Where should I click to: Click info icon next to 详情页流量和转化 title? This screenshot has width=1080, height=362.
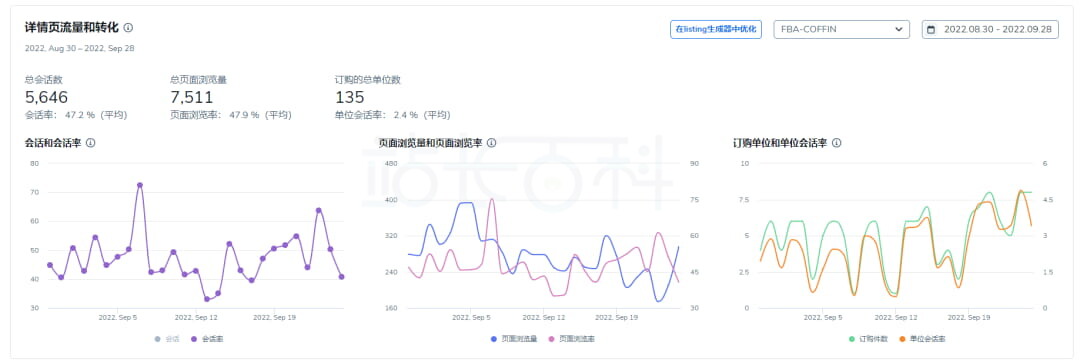click(x=128, y=28)
